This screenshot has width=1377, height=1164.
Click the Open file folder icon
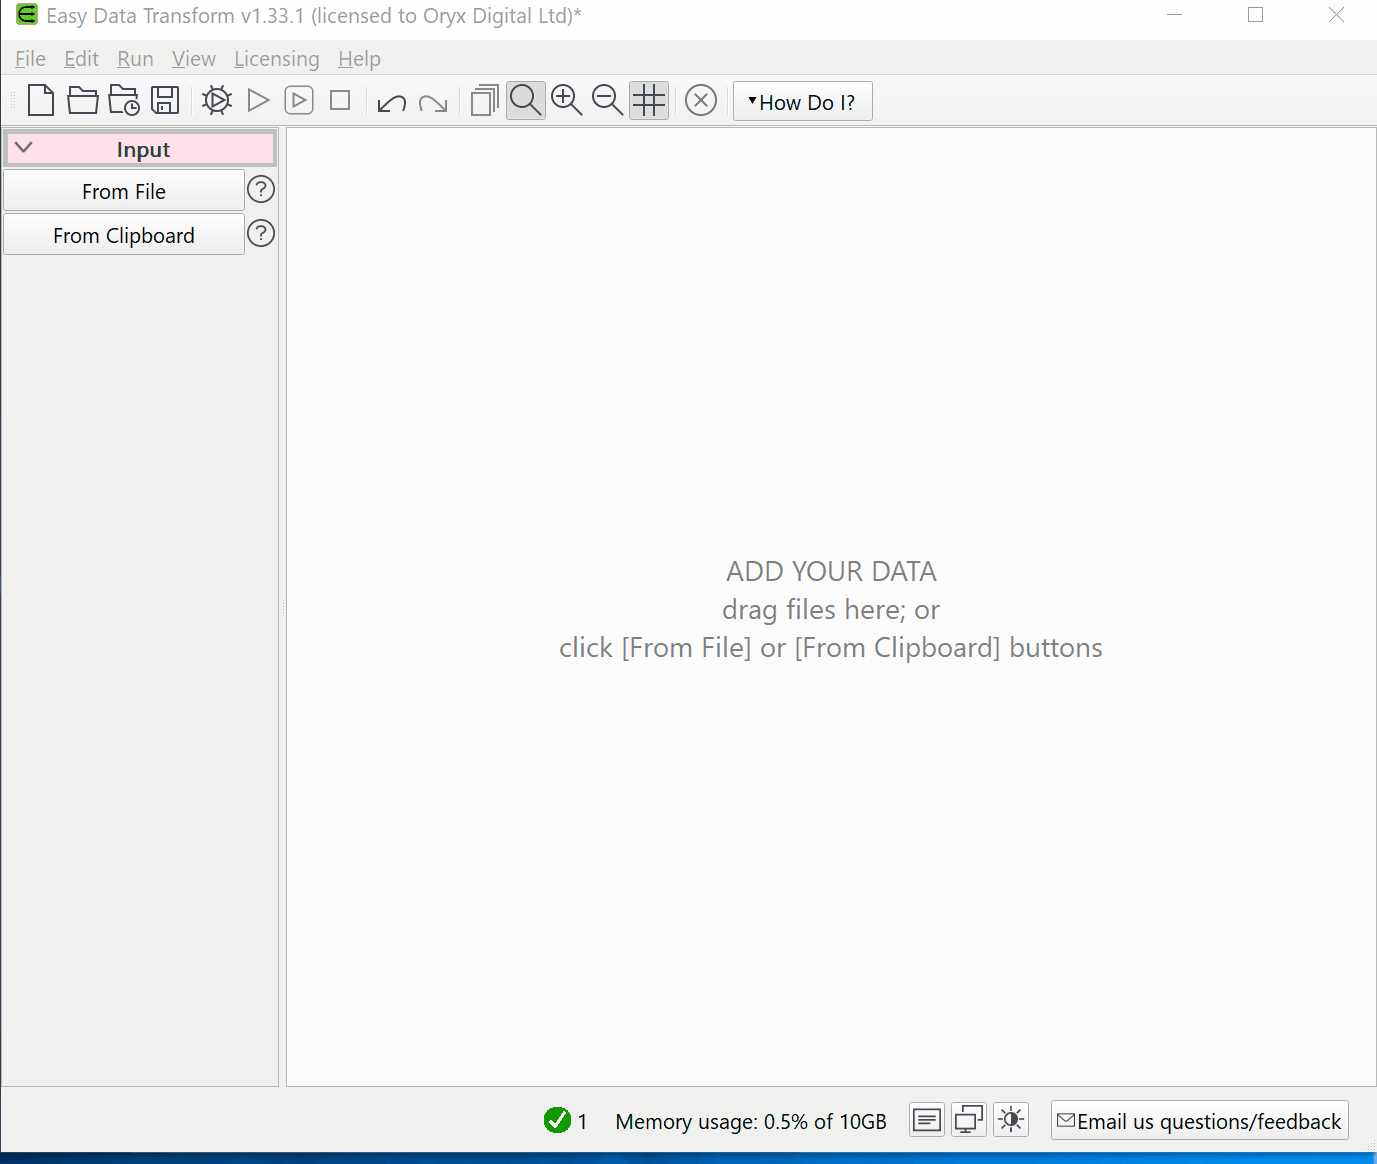82,101
